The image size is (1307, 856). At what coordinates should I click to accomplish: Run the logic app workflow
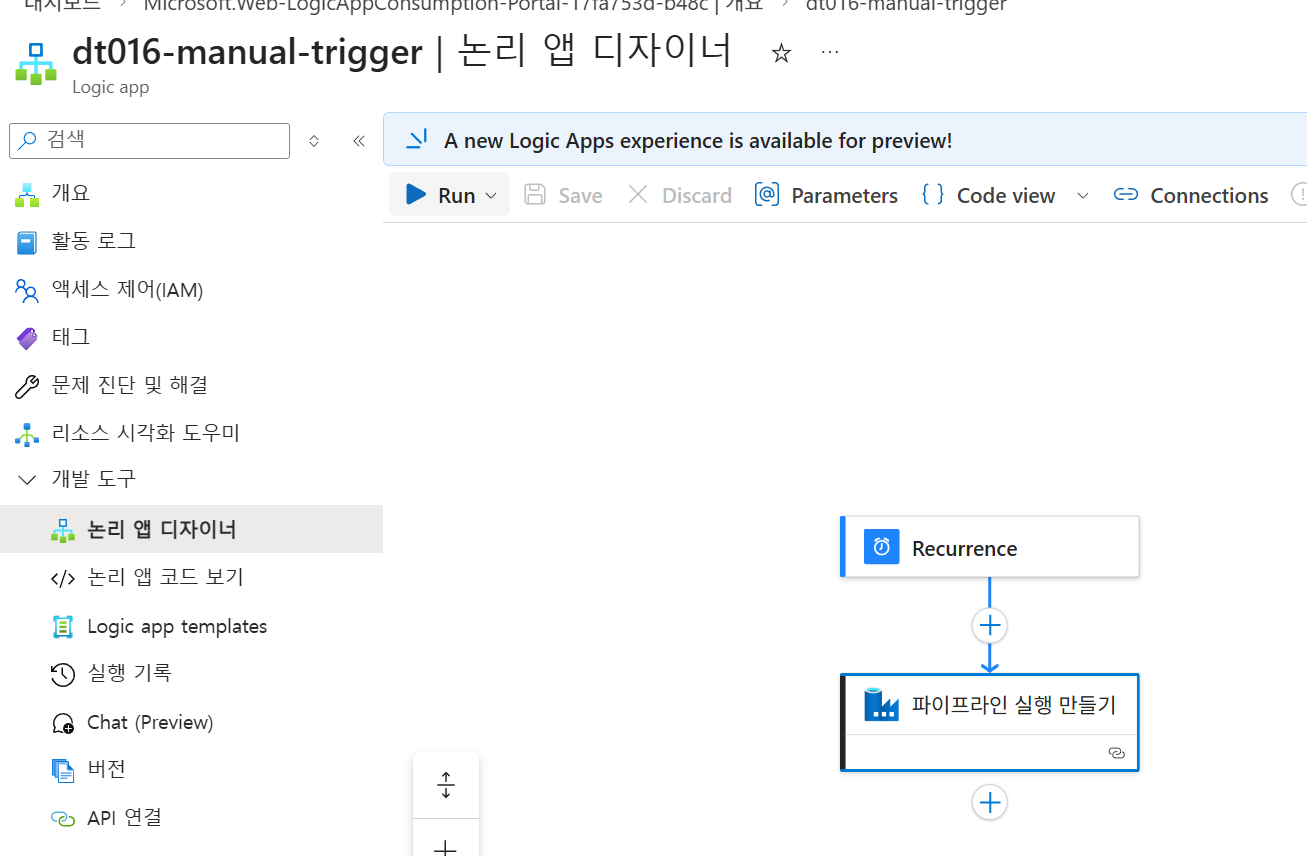[440, 195]
